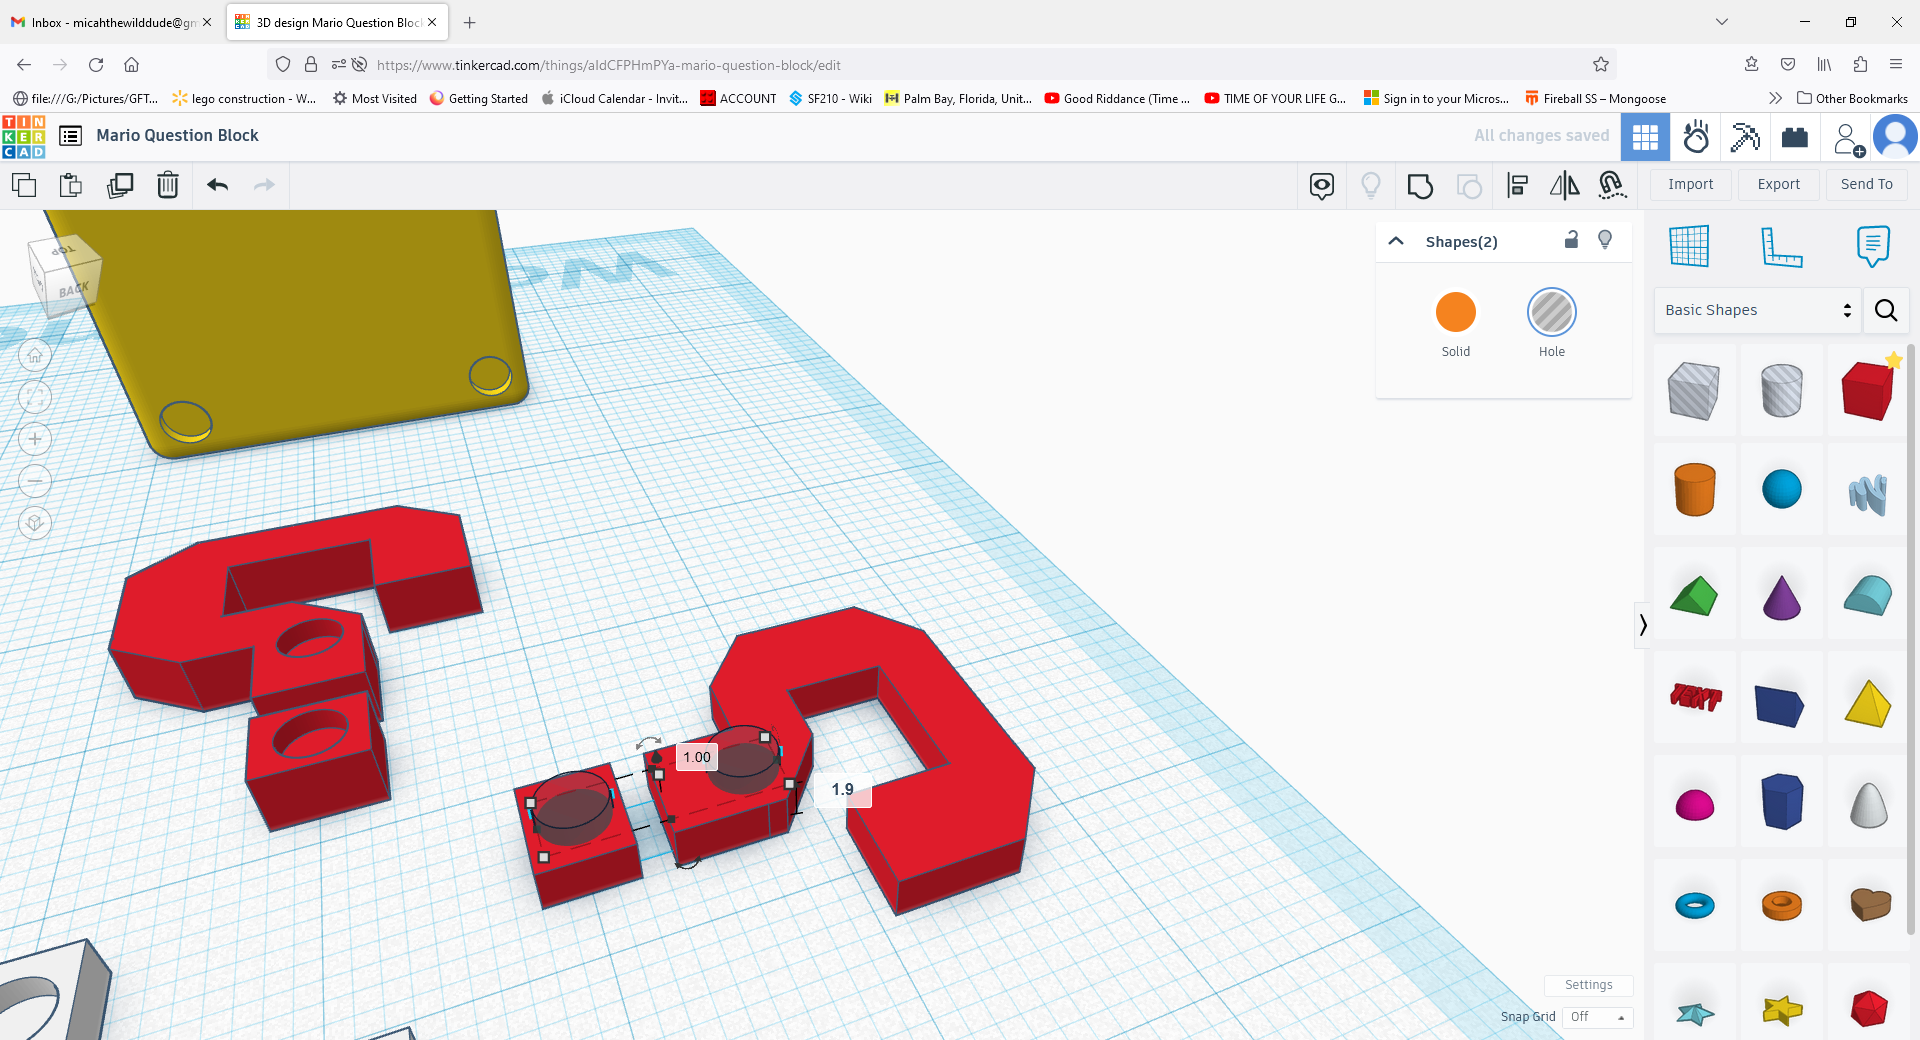Click the Home view icon on left sidebar
This screenshot has height=1040, width=1920.
point(34,355)
